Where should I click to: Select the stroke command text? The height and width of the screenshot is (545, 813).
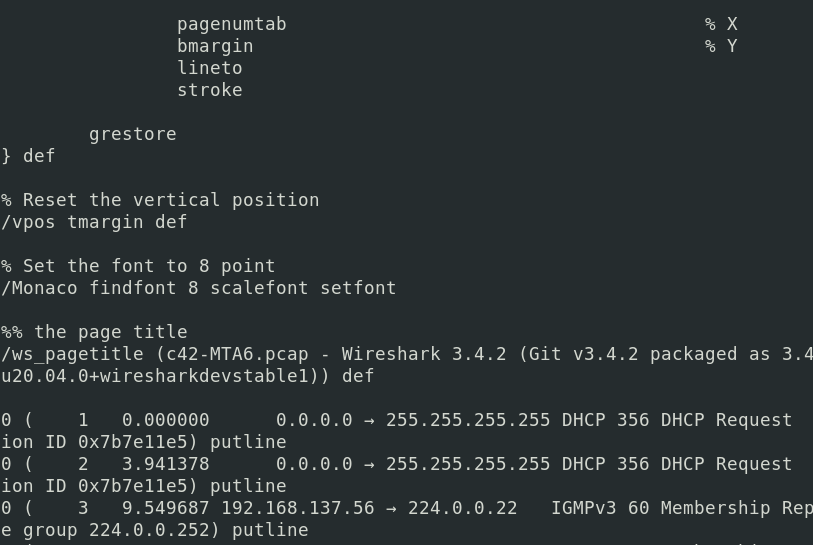209,90
